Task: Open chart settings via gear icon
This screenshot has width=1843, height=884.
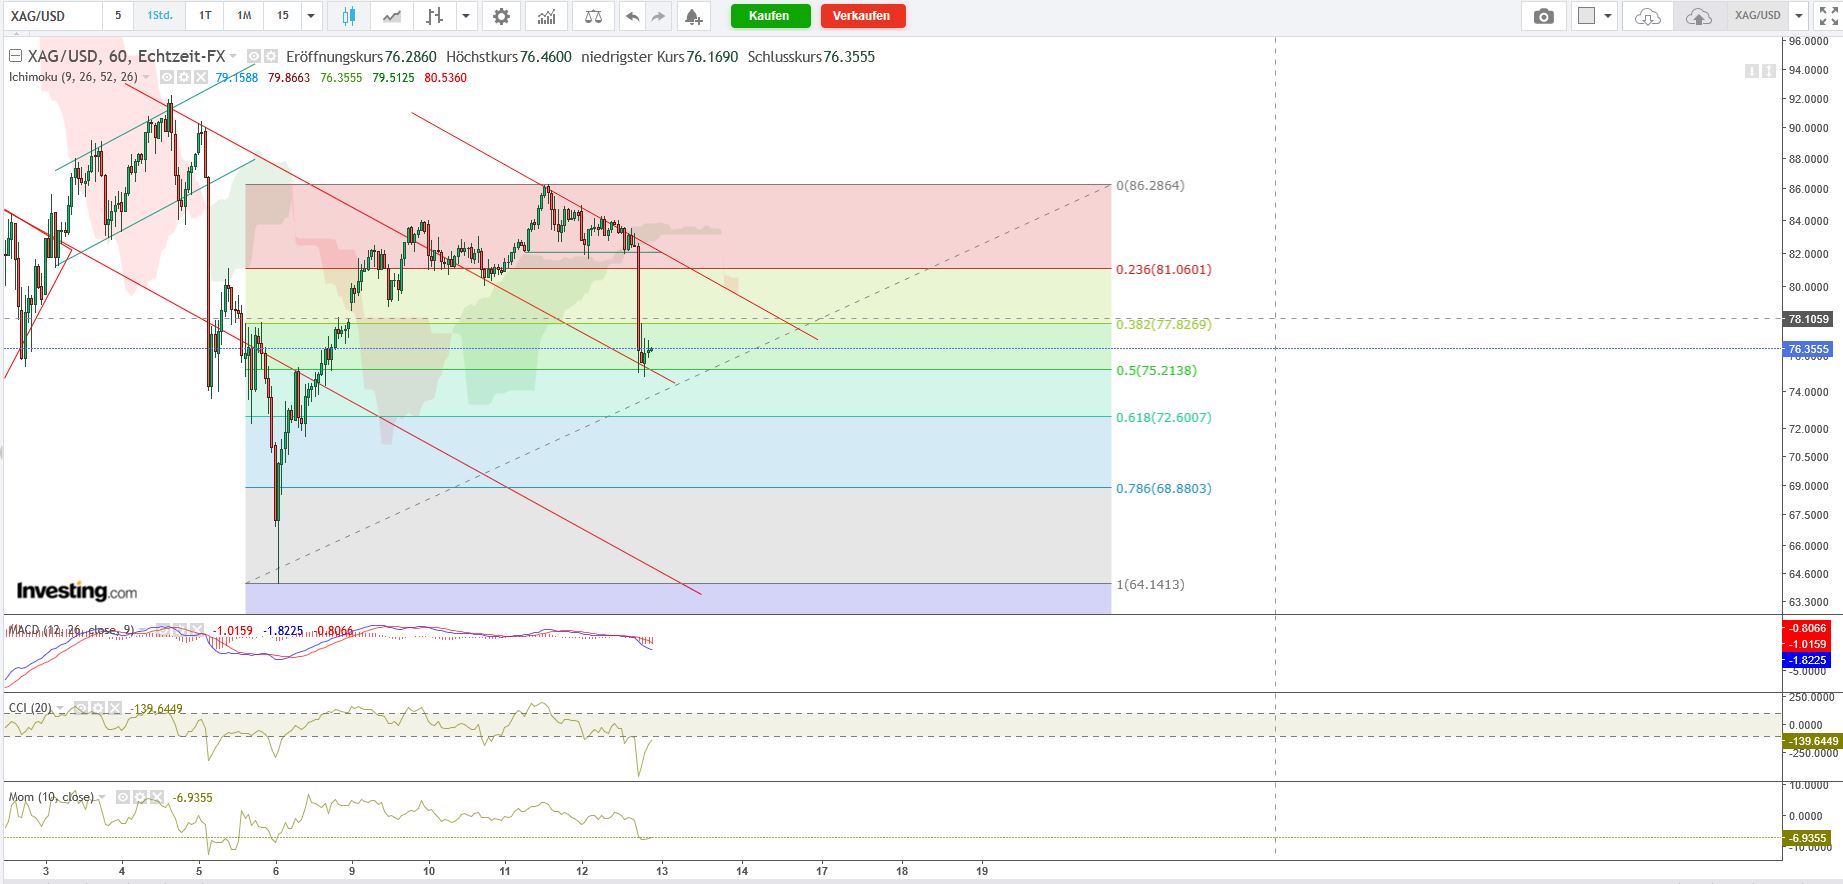Action: 501,16
